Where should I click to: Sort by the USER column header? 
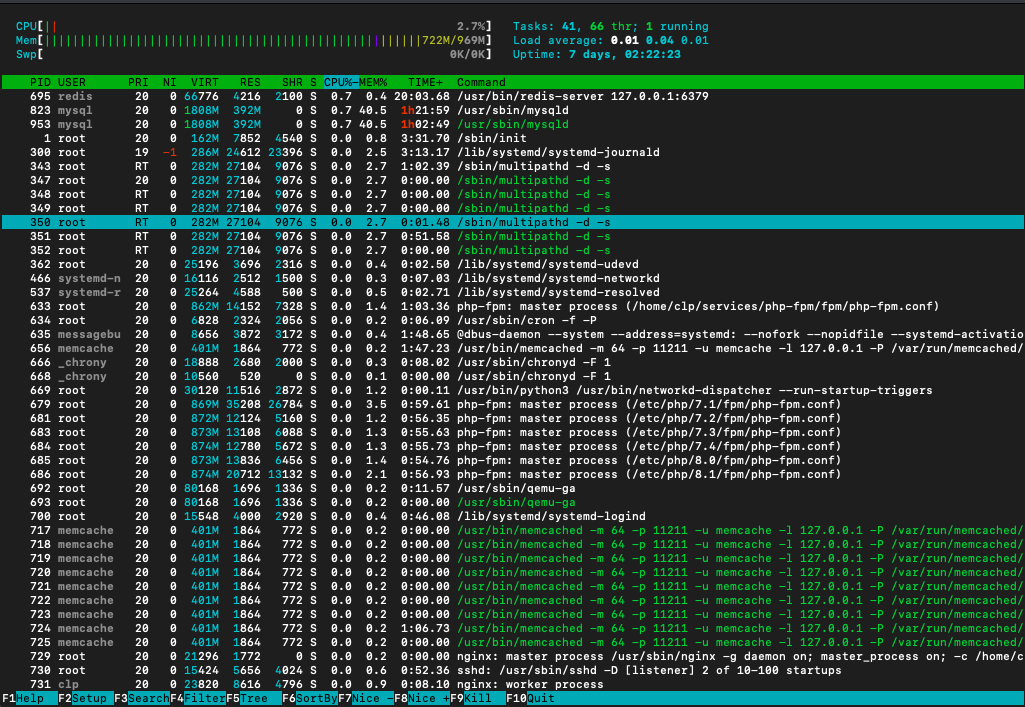click(72, 82)
